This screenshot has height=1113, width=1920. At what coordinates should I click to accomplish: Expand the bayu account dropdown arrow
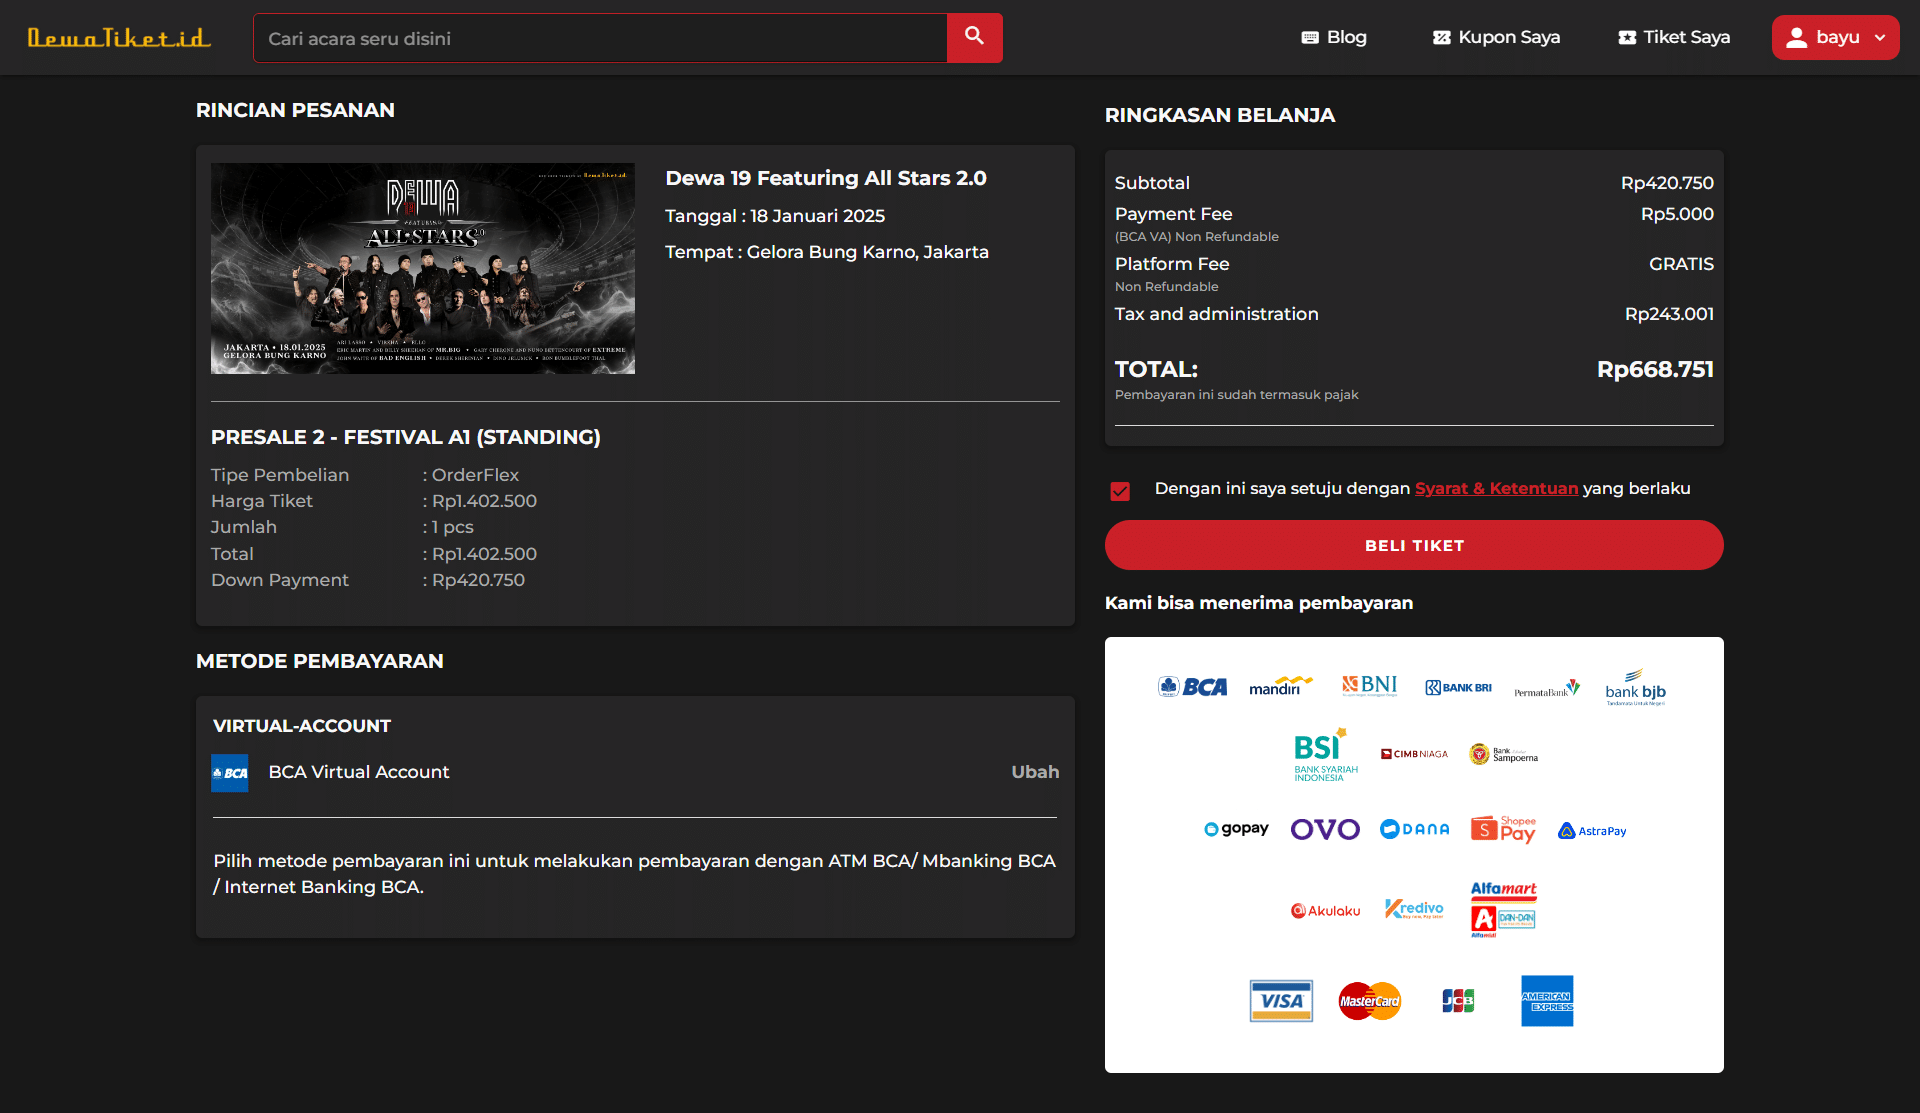click(x=1880, y=38)
